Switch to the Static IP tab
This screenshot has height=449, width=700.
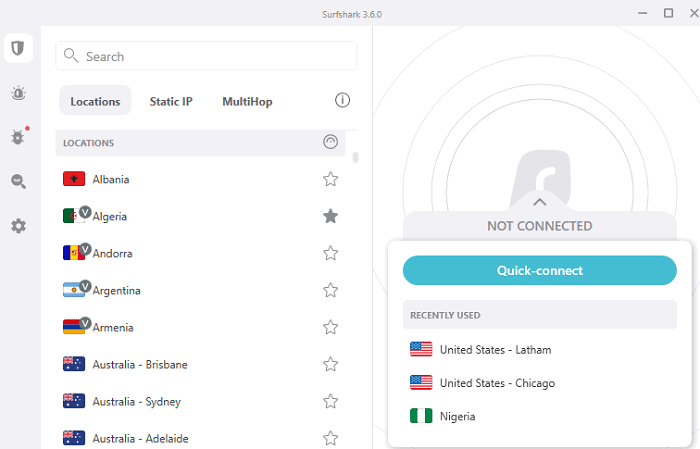(x=171, y=101)
